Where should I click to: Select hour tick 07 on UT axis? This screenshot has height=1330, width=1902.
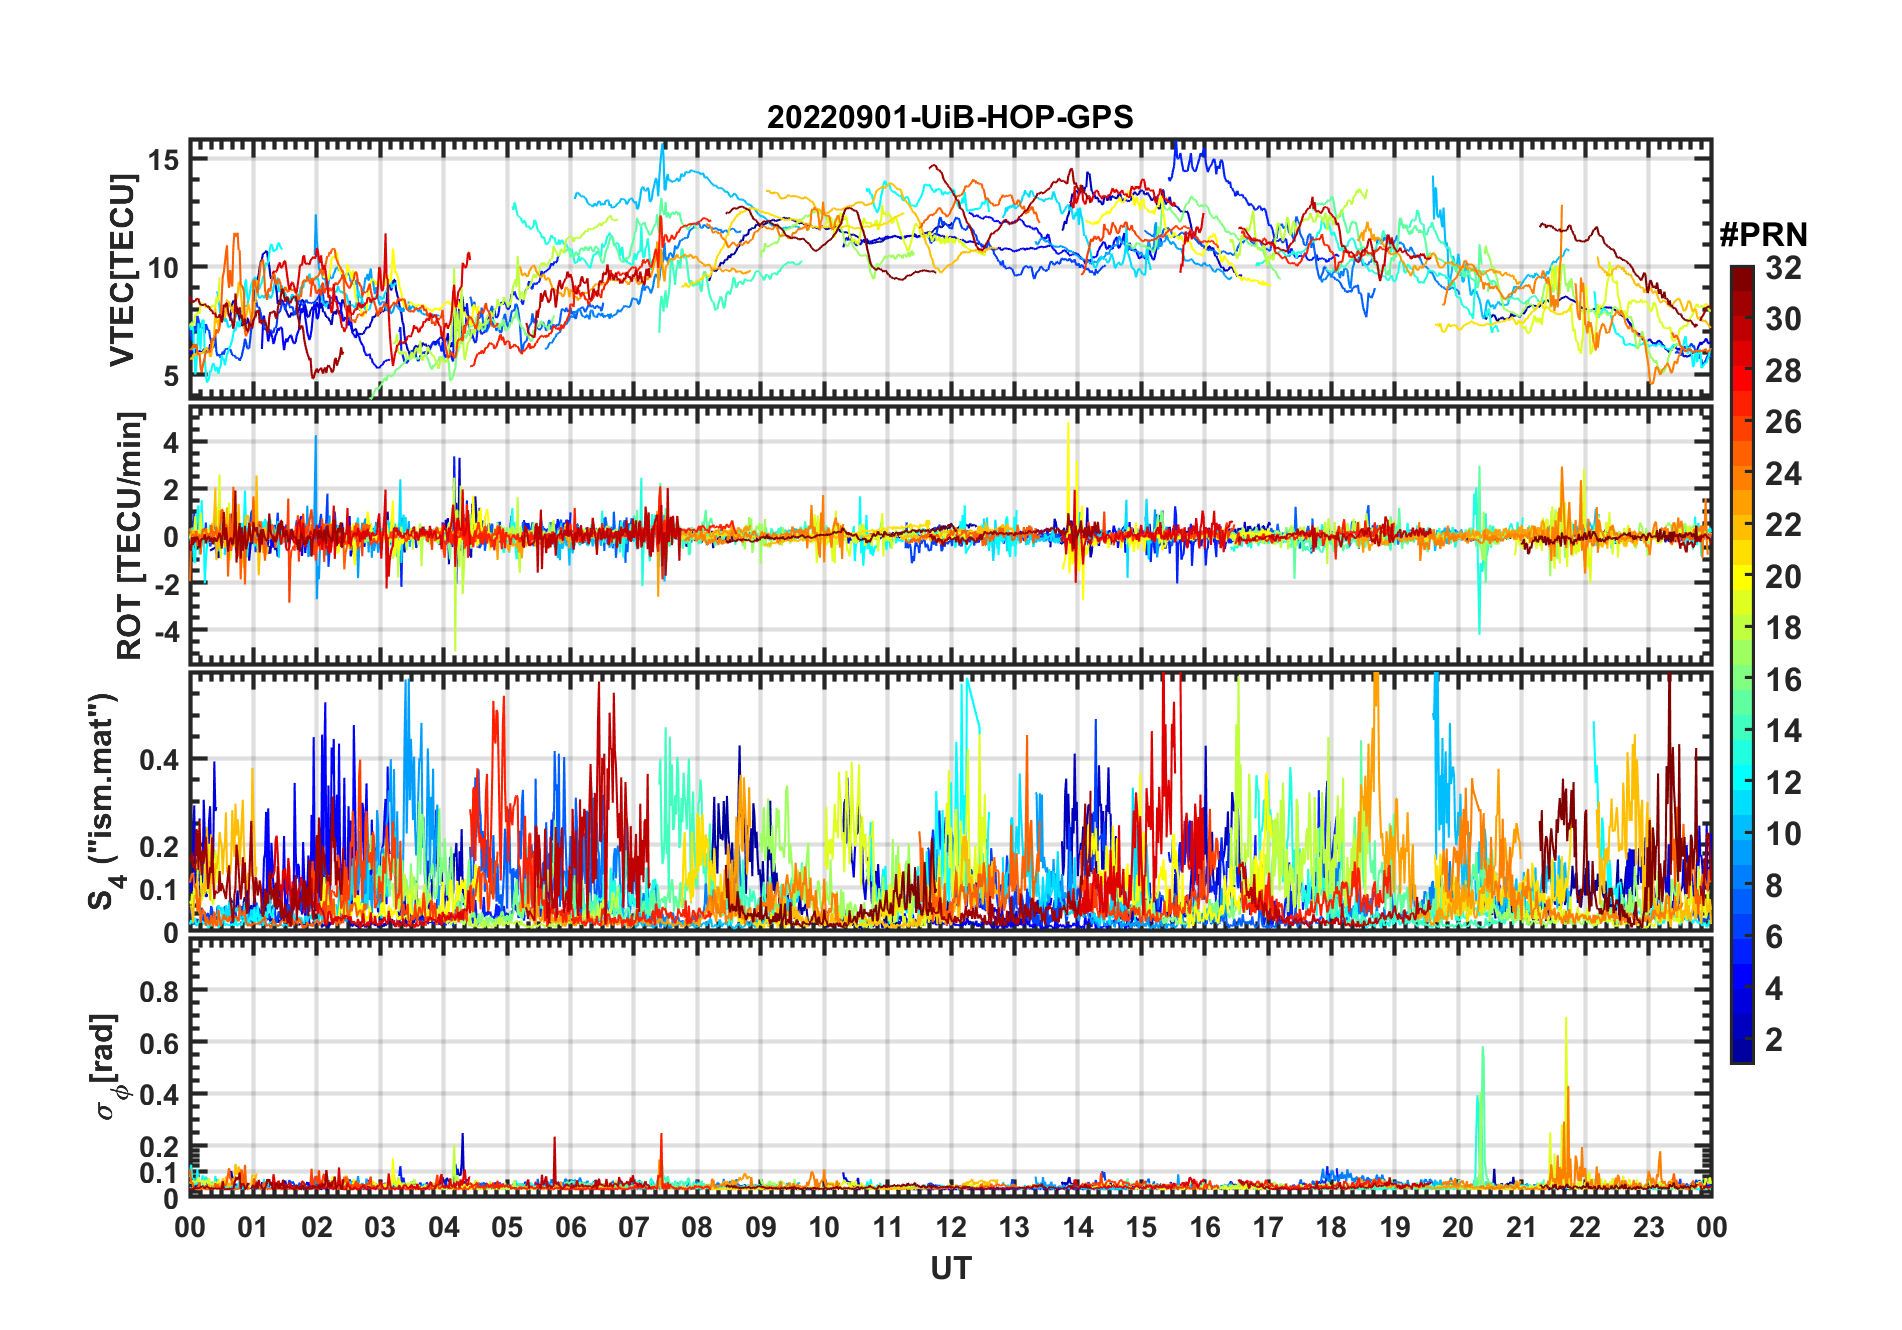[634, 1227]
